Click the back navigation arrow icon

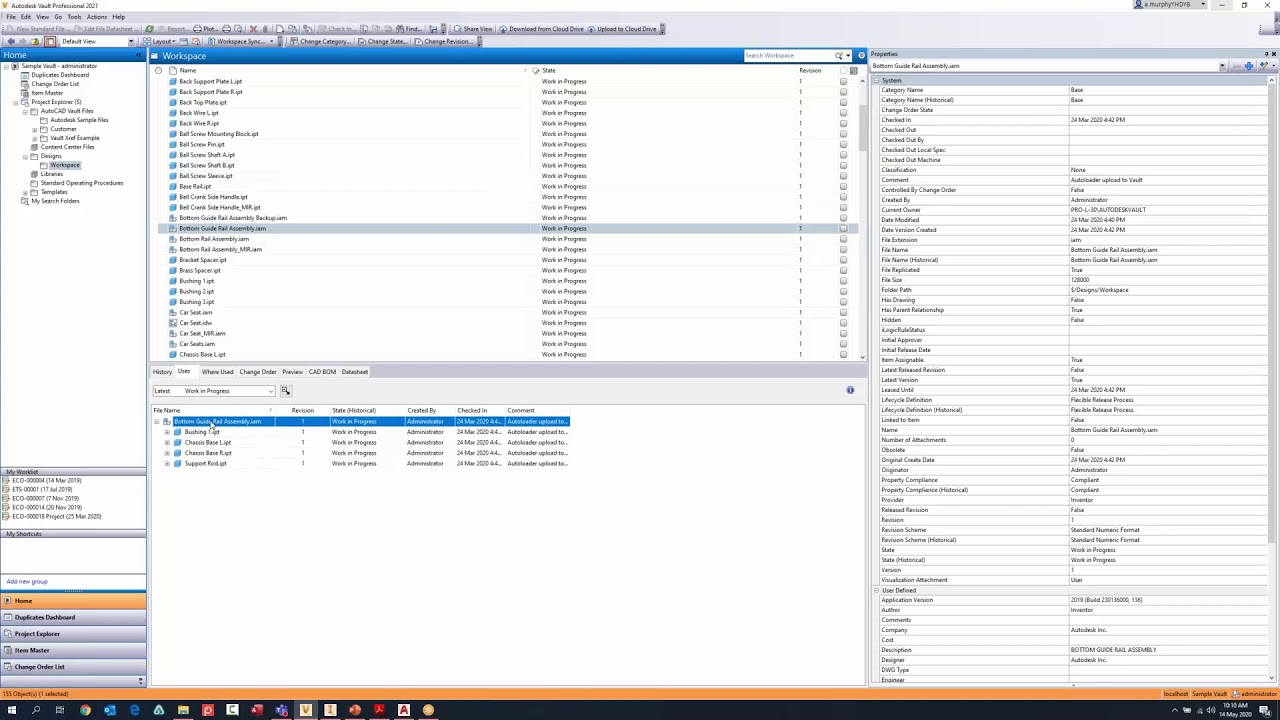click(11, 41)
